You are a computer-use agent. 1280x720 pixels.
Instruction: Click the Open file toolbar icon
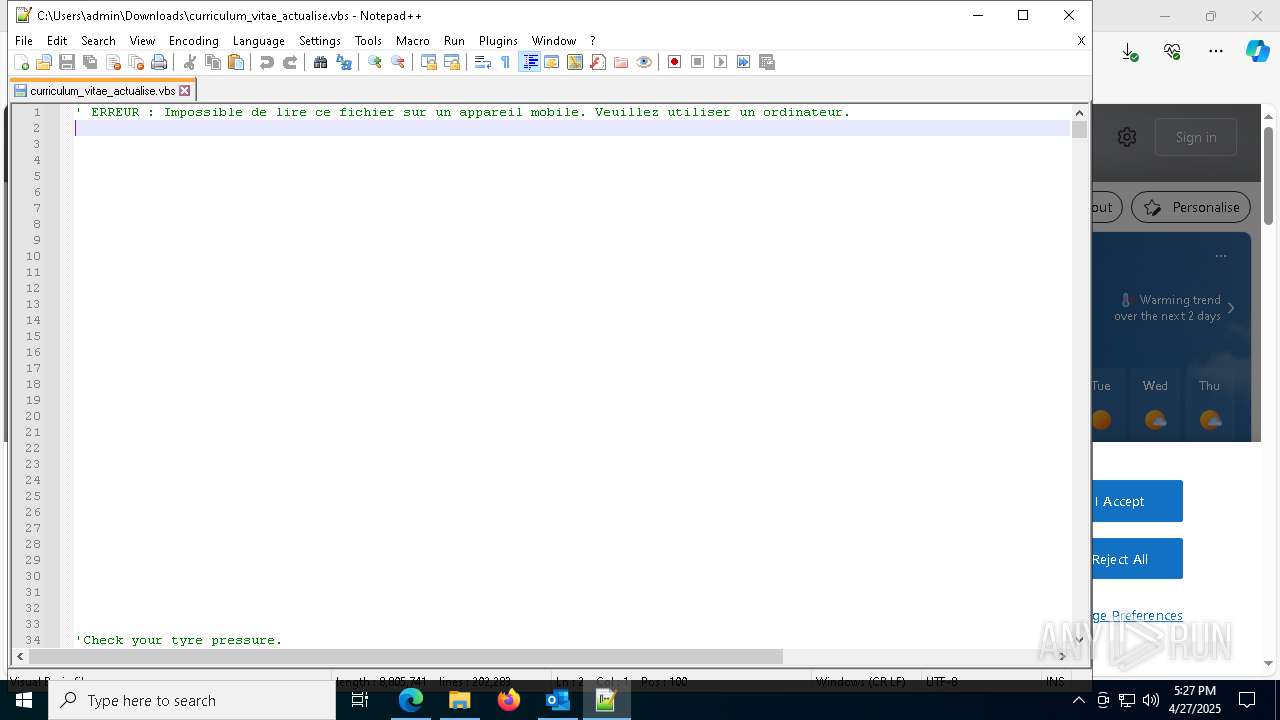click(44, 62)
